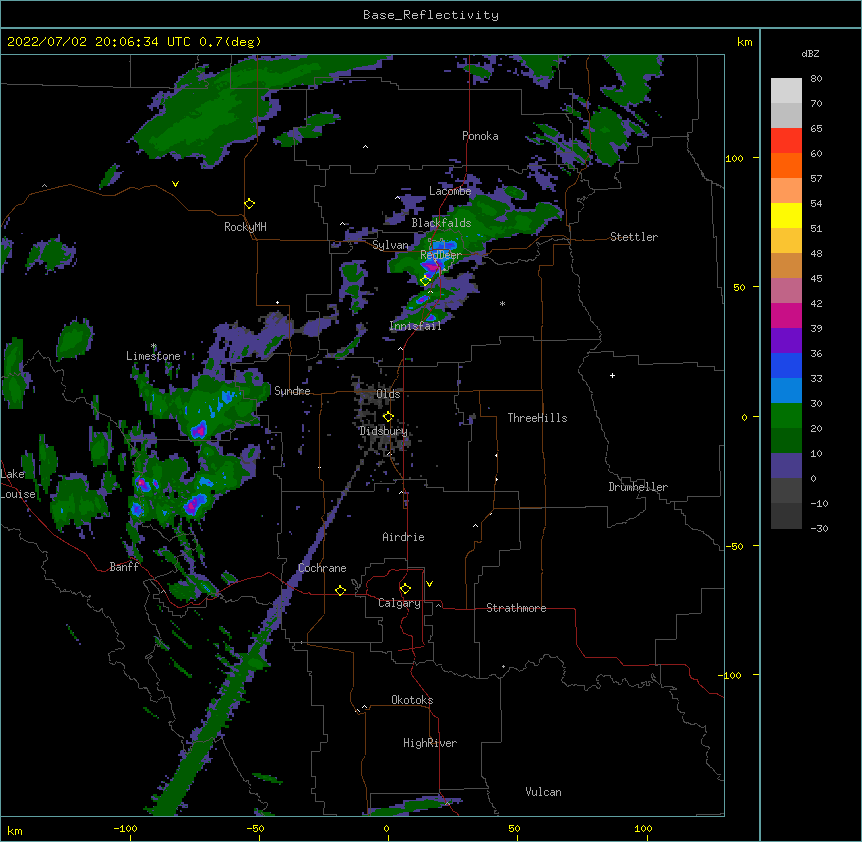Select the red 60-65 dBZ legend swatch
862x842 pixels.
point(786,141)
